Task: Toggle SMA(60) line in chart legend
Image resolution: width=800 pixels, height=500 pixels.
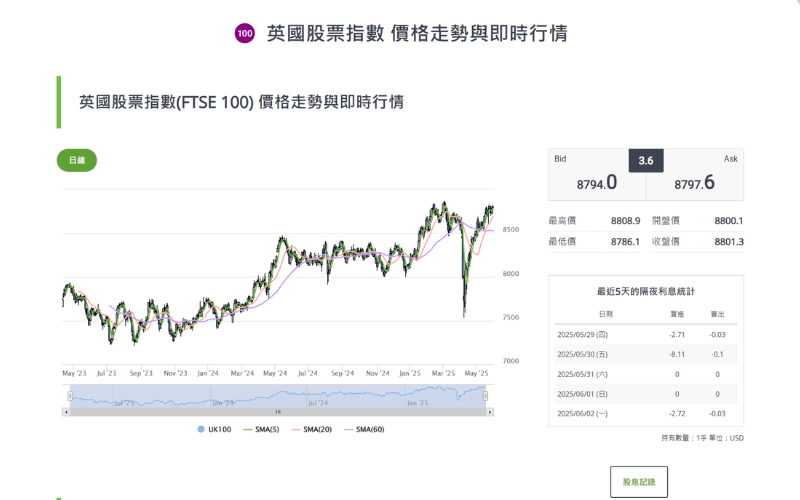Action: (363, 429)
